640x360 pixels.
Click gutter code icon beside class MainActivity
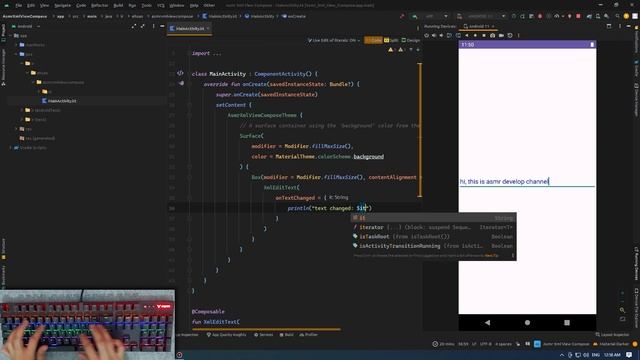[x=180, y=73]
